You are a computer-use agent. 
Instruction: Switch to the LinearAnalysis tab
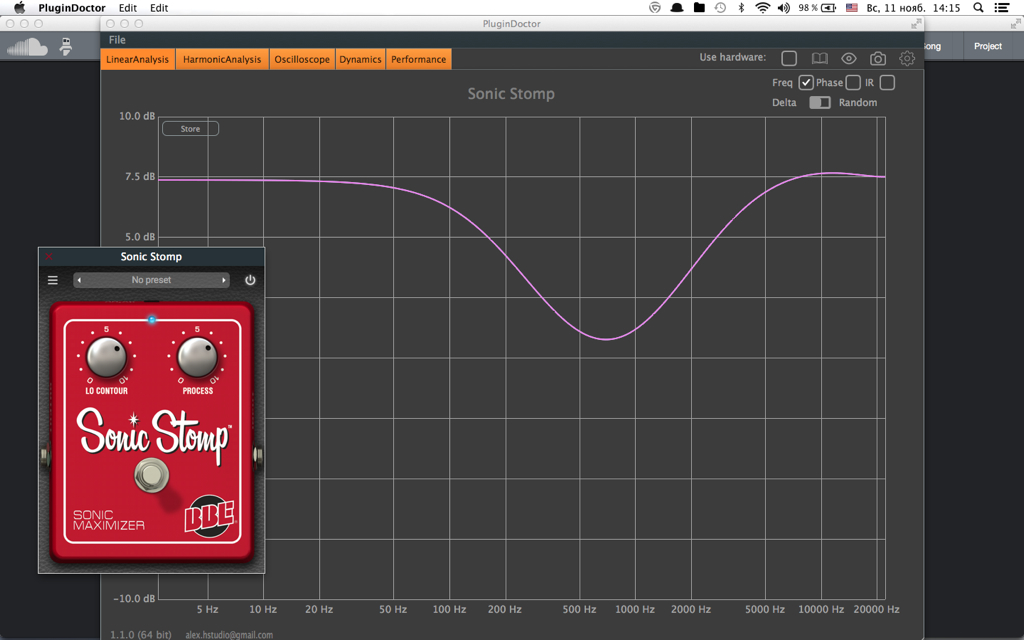coord(137,59)
